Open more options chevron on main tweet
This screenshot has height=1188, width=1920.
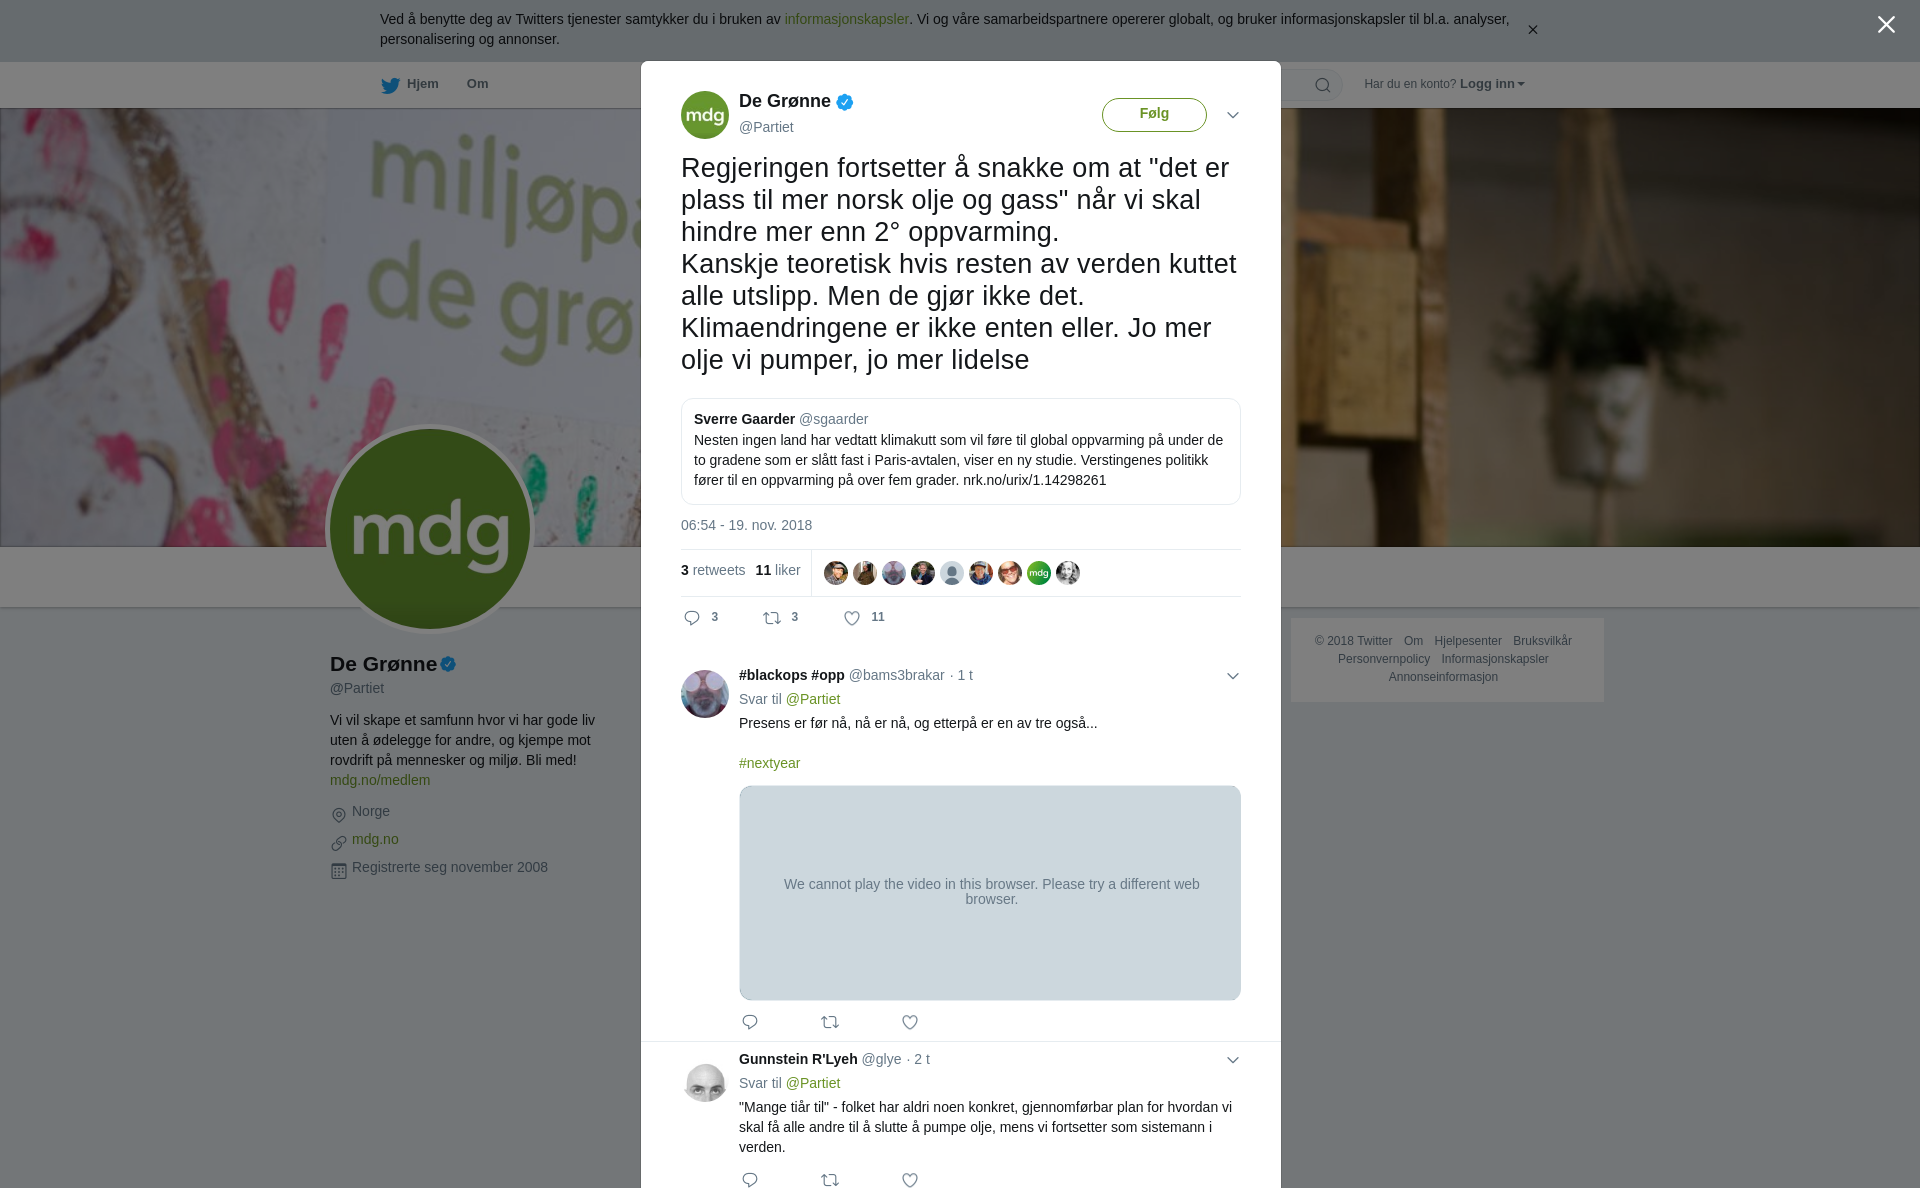coord(1233,115)
